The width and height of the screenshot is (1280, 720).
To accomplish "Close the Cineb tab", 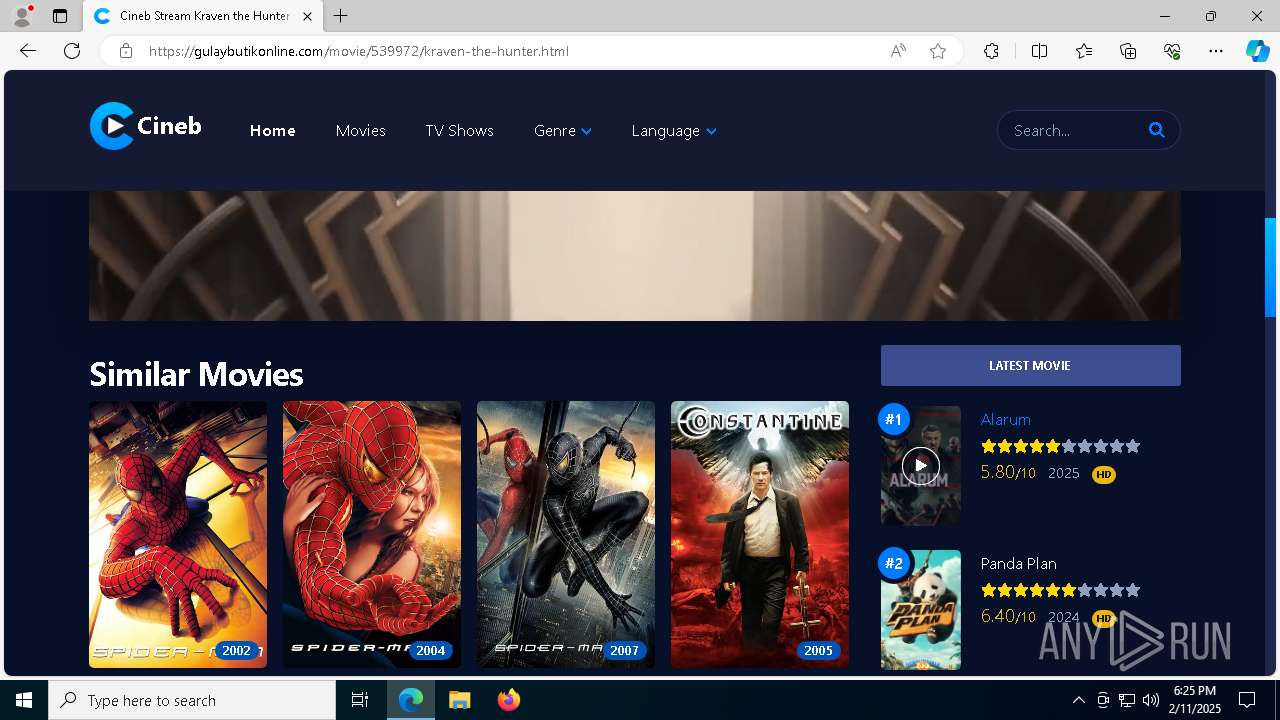I will coord(307,16).
